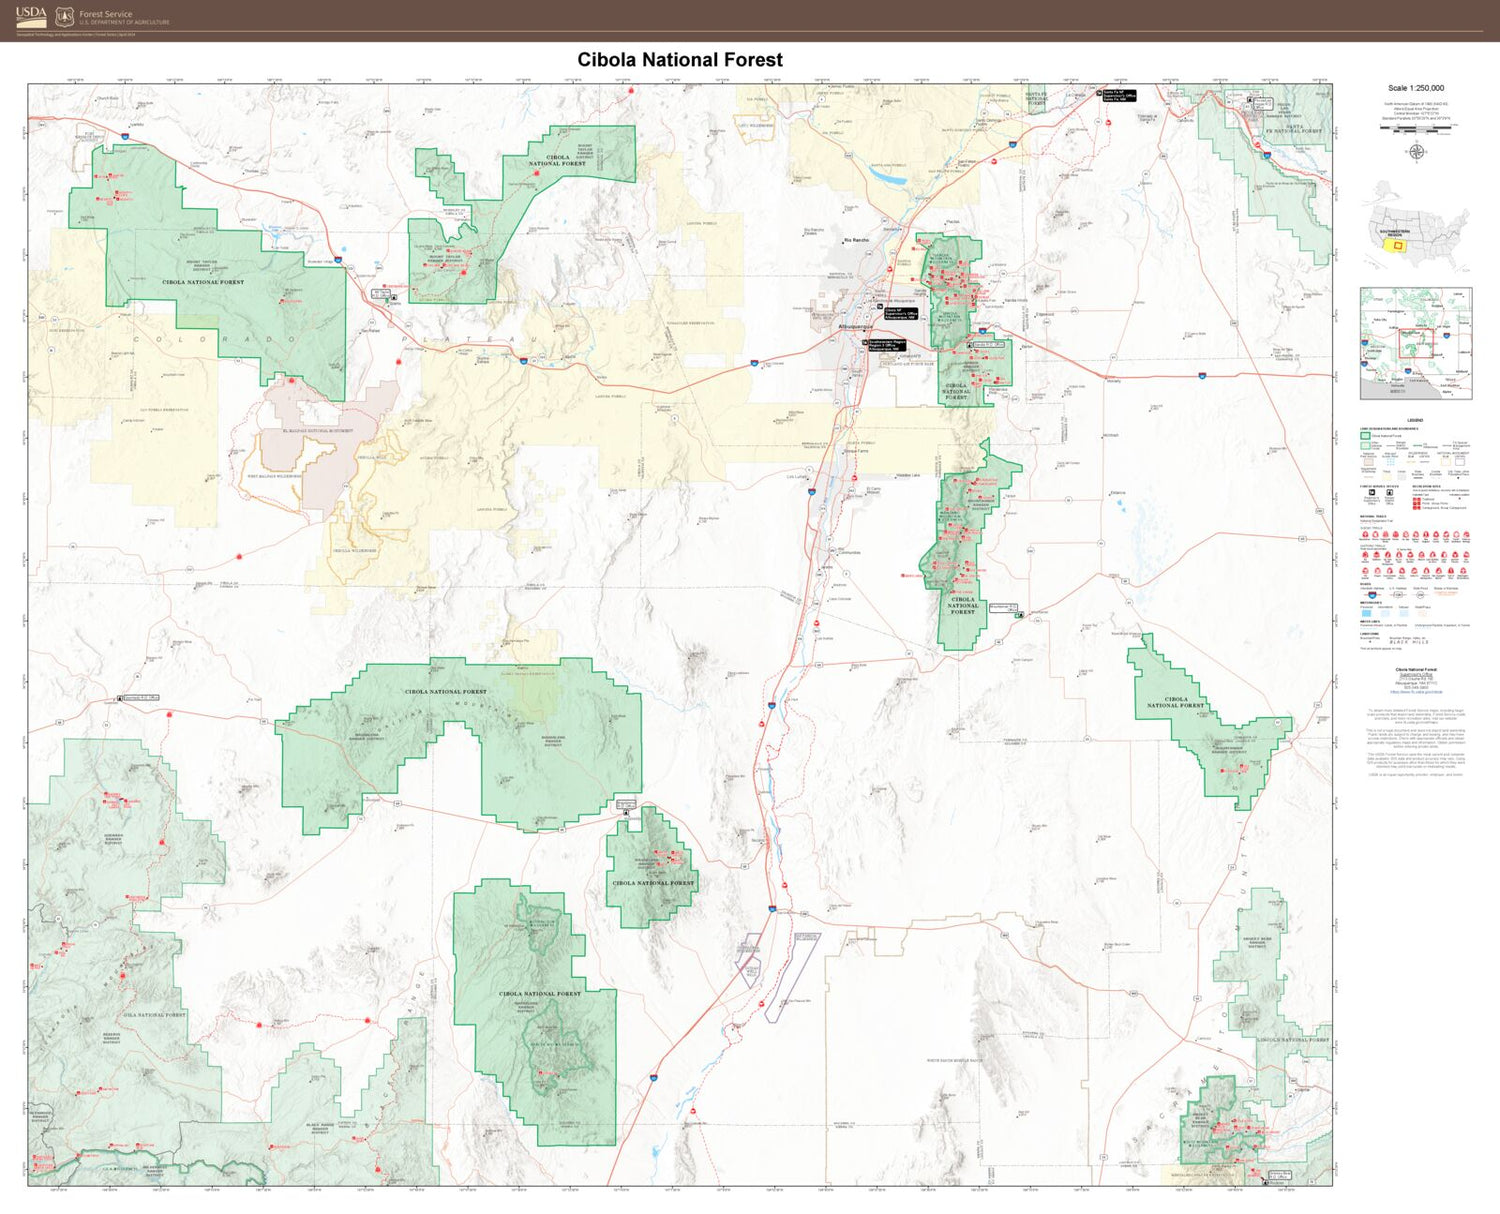The image size is (1500, 1214).
Task: Click the USDA logo in the header
Action: (x=31, y=16)
